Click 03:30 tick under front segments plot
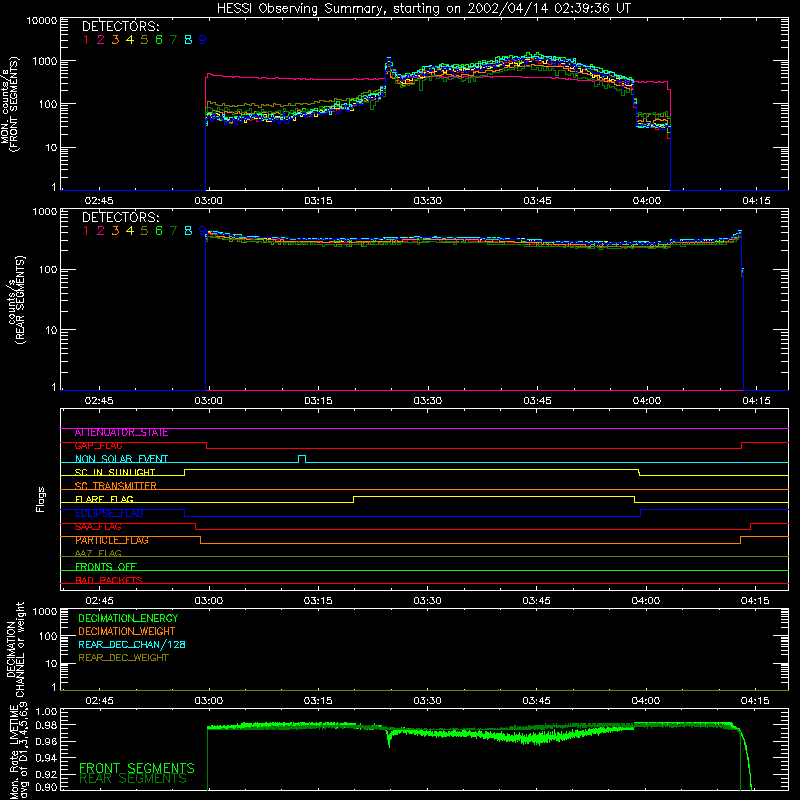Image resolution: width=800 pixels, height=800 pixels. pos(428,201)
